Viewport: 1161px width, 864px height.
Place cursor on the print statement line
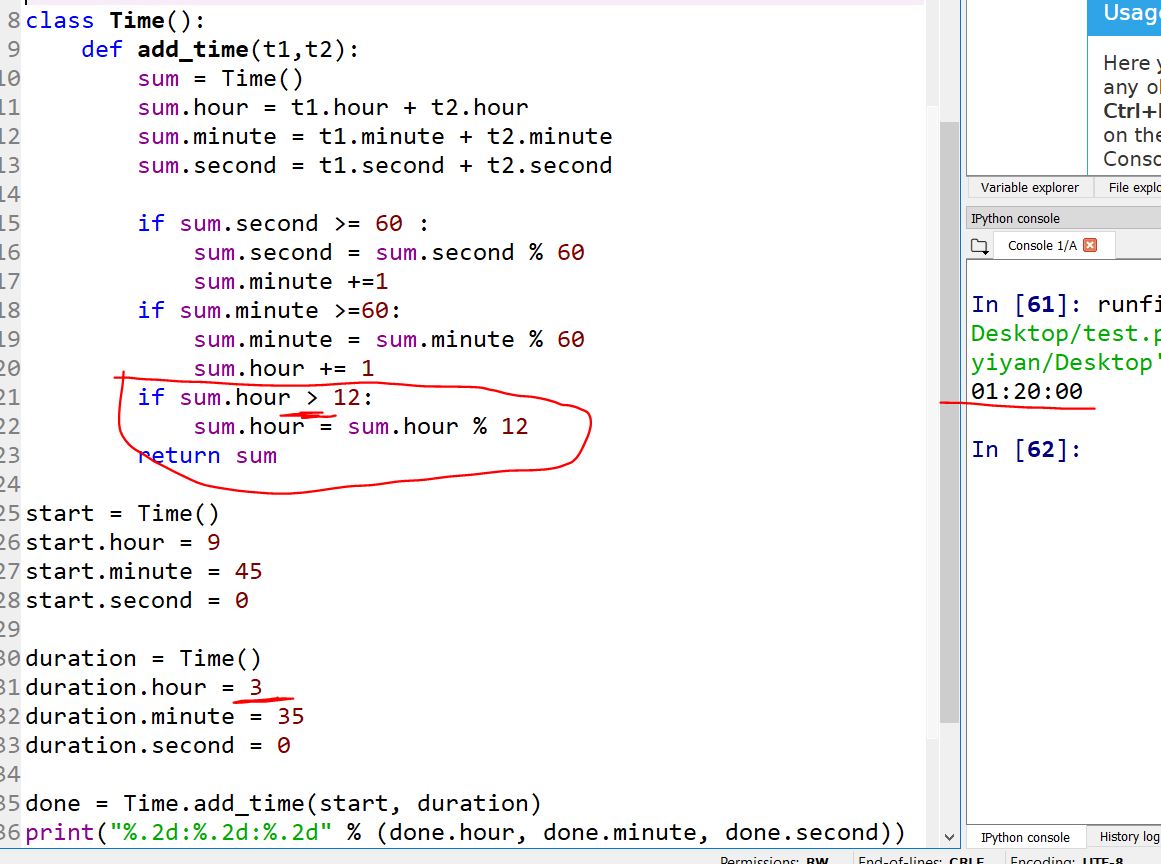(x=465, y=832)
